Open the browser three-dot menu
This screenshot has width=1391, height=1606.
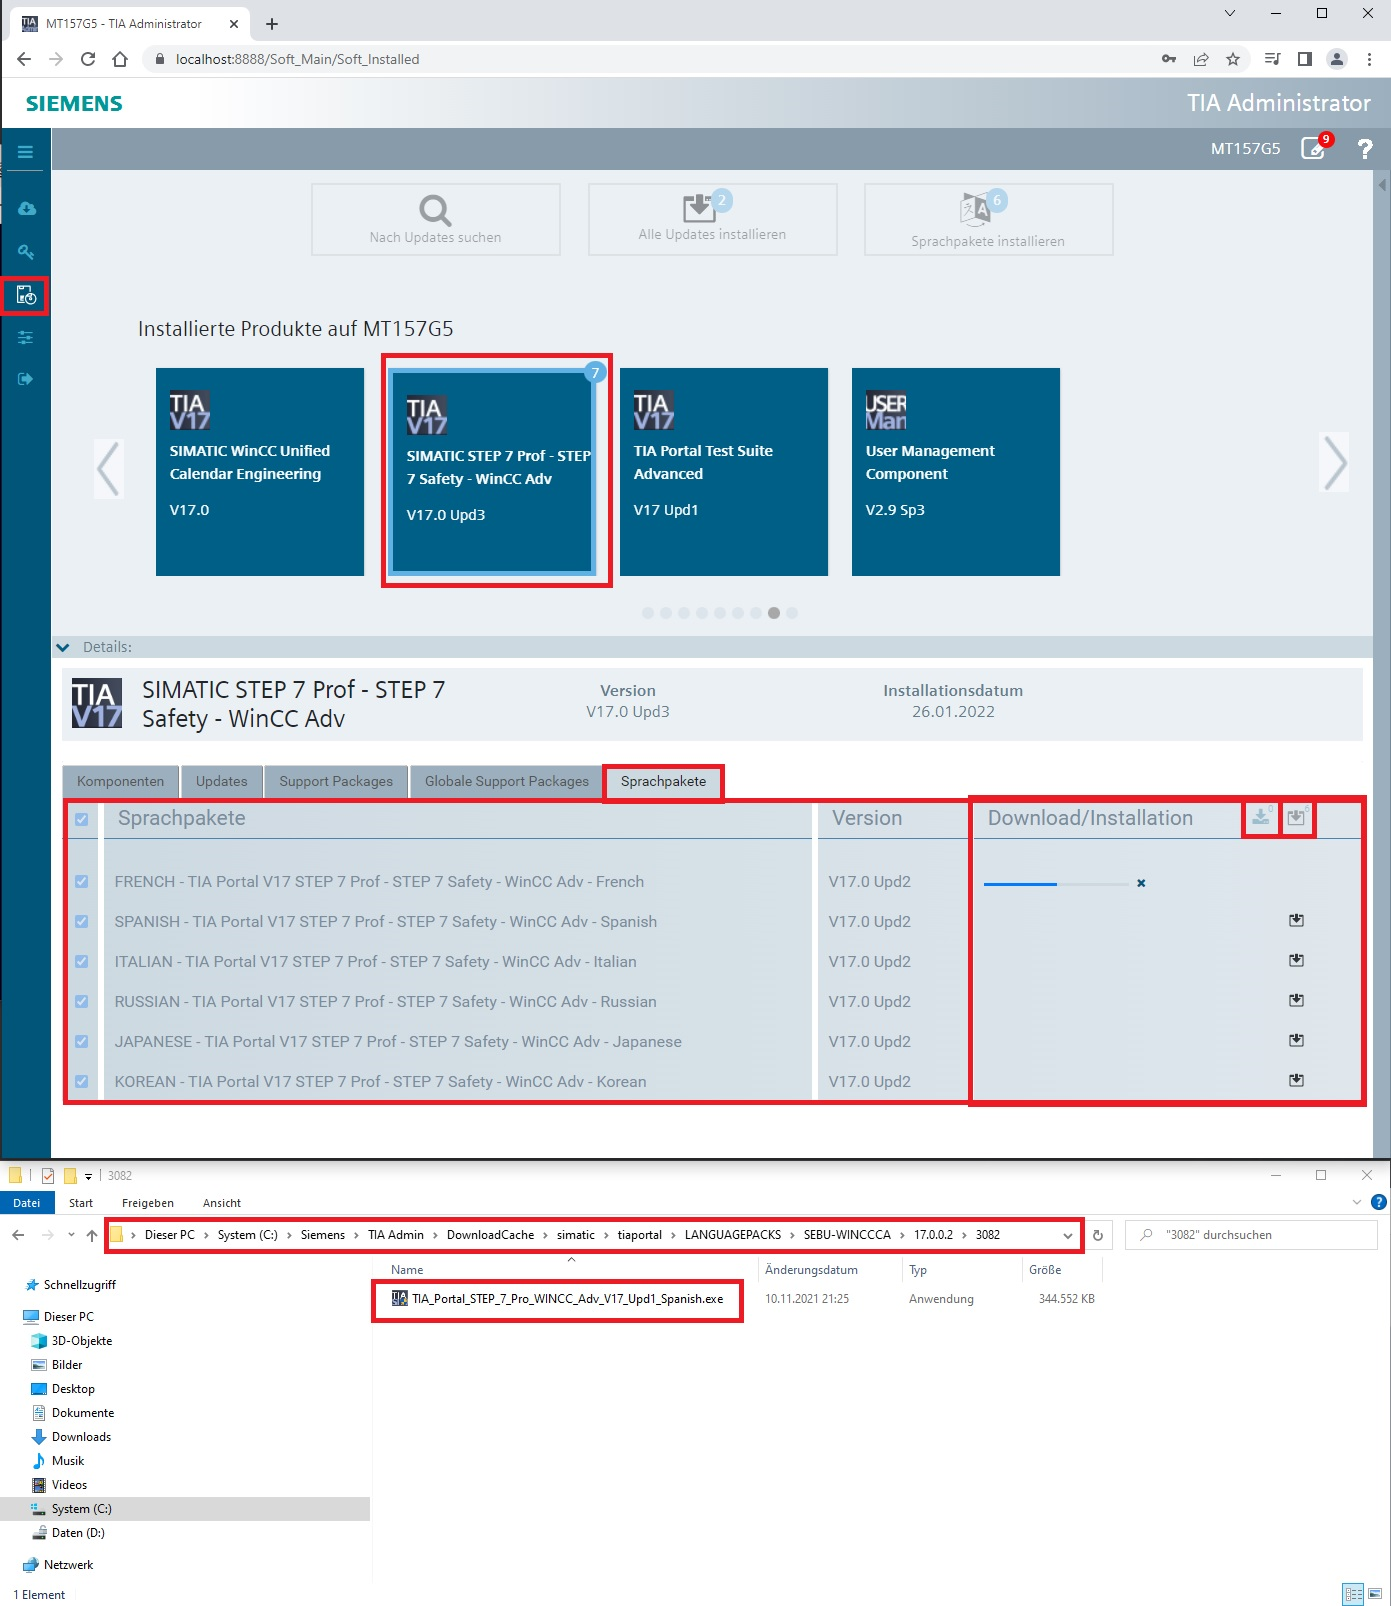[1369, 59]
